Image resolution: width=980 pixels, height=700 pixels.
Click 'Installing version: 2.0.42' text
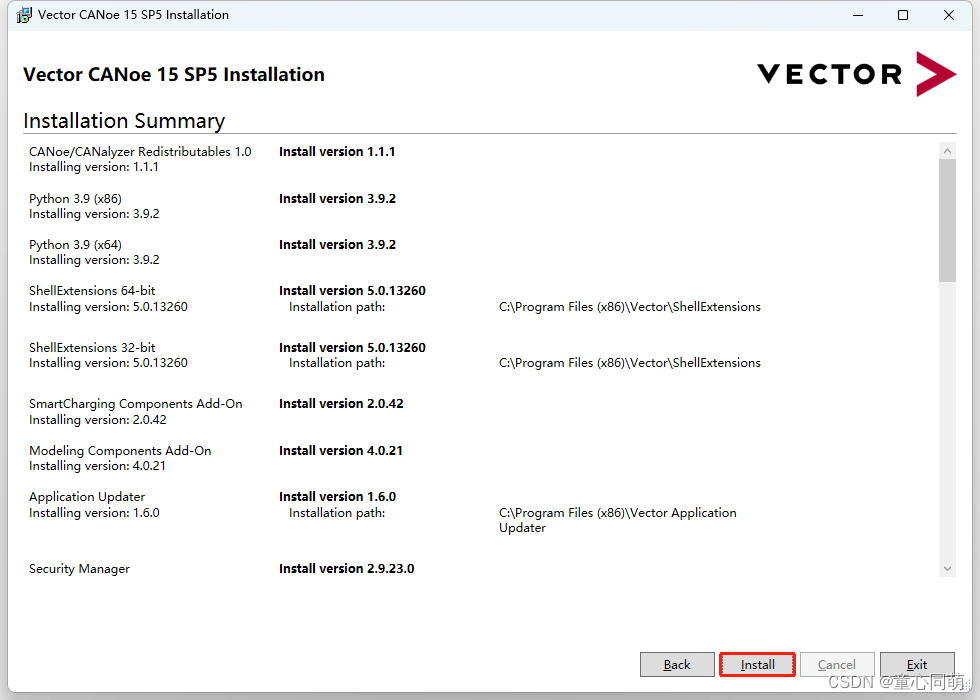click(98, 420)
